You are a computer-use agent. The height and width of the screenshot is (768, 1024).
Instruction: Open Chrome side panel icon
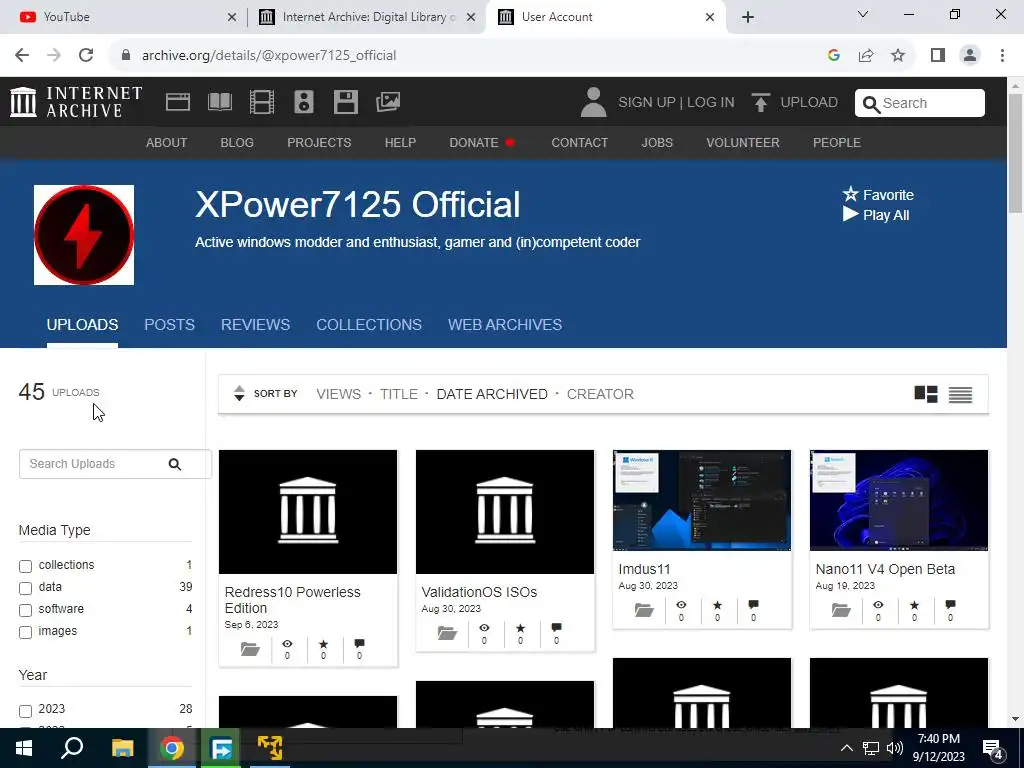(x=938, y=56)
